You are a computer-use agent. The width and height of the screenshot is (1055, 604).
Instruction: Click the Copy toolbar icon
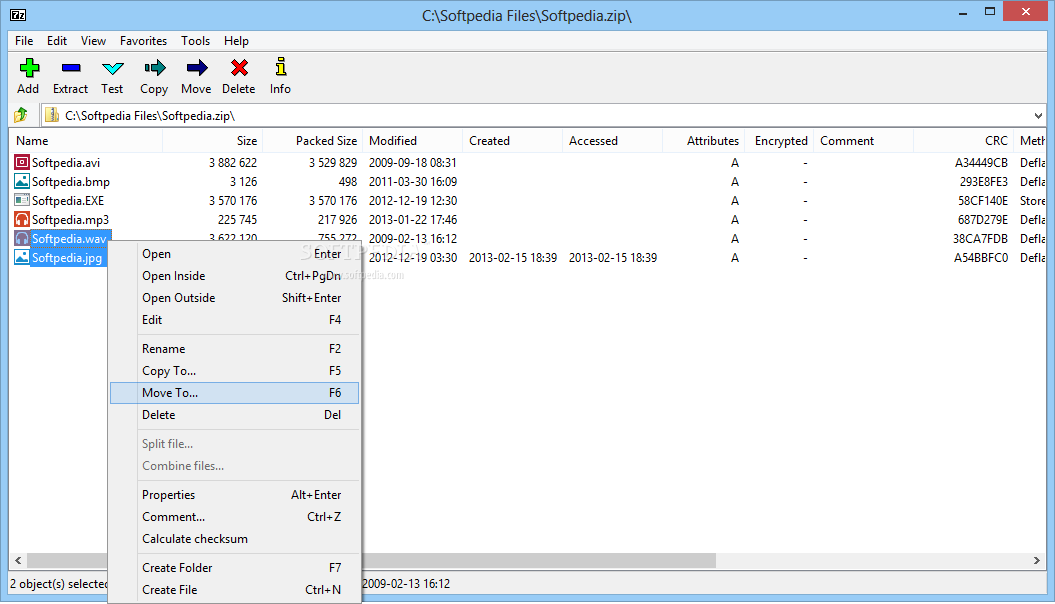tap(154, 68)
